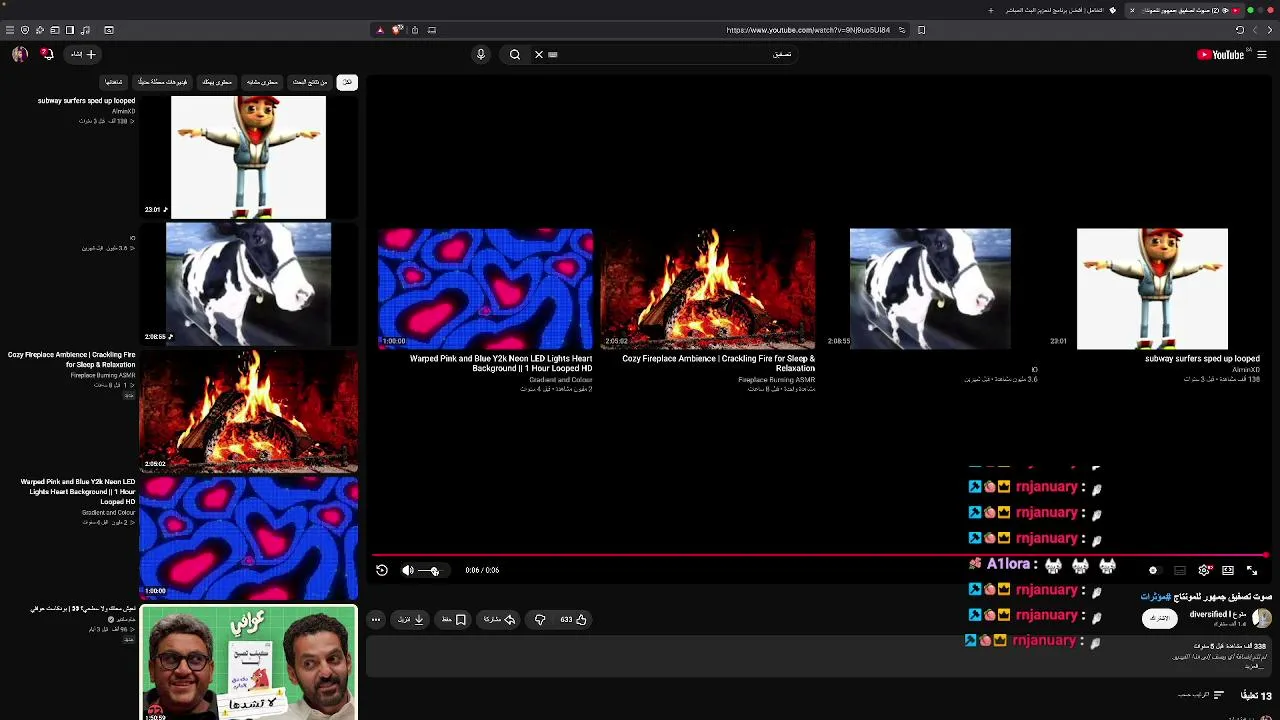1280x720 pixels.
Task: Start voice search with the microphone
Action: click(481, 54)
